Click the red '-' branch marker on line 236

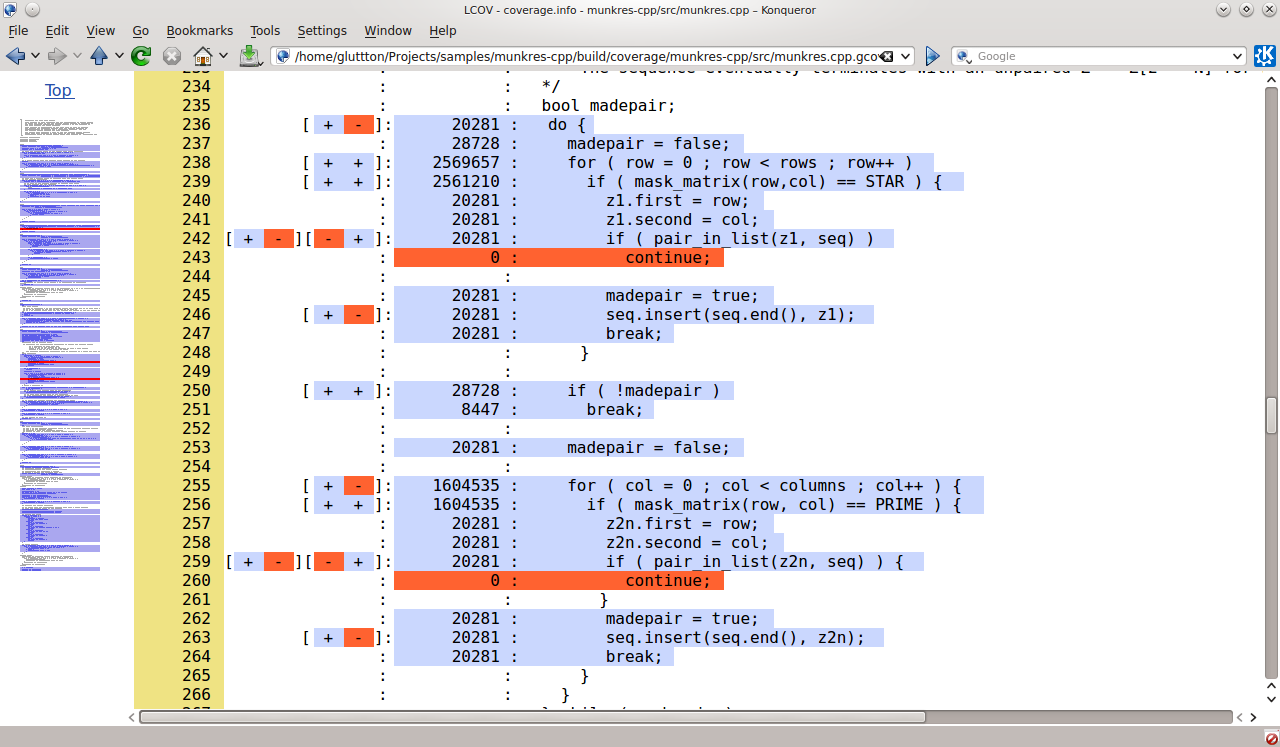358,124
